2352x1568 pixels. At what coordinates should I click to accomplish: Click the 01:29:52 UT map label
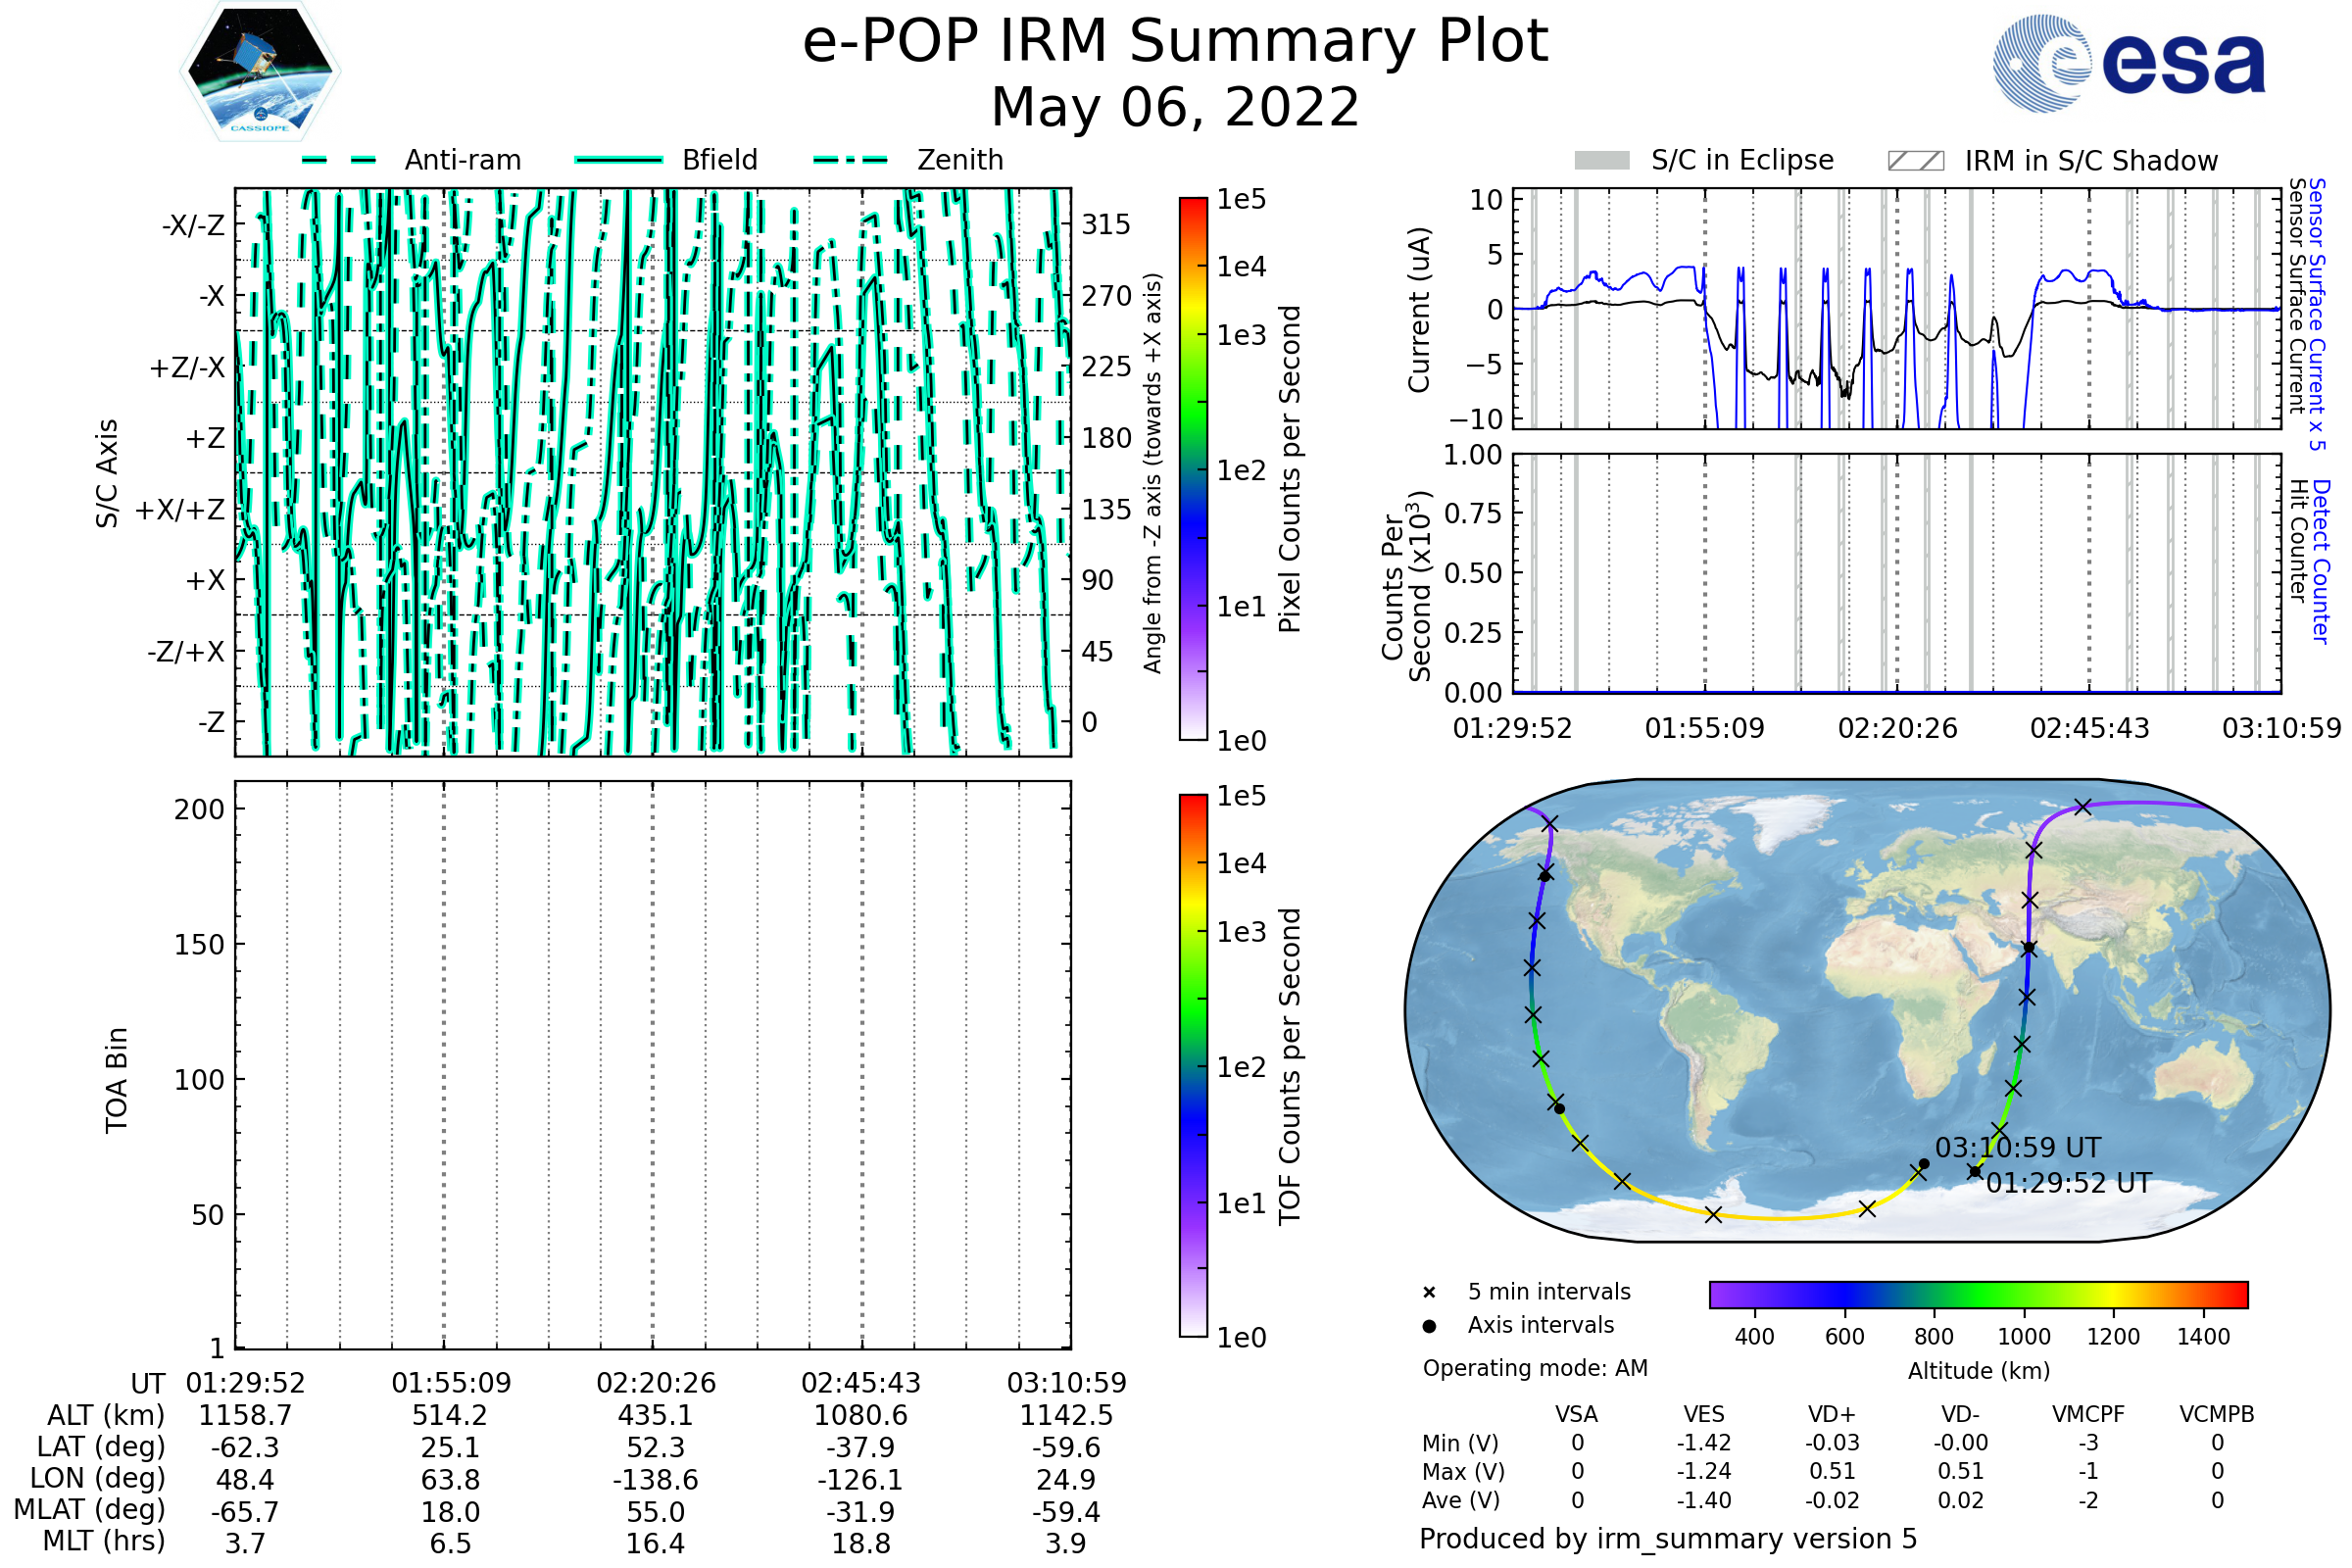click(2068, 1184)
